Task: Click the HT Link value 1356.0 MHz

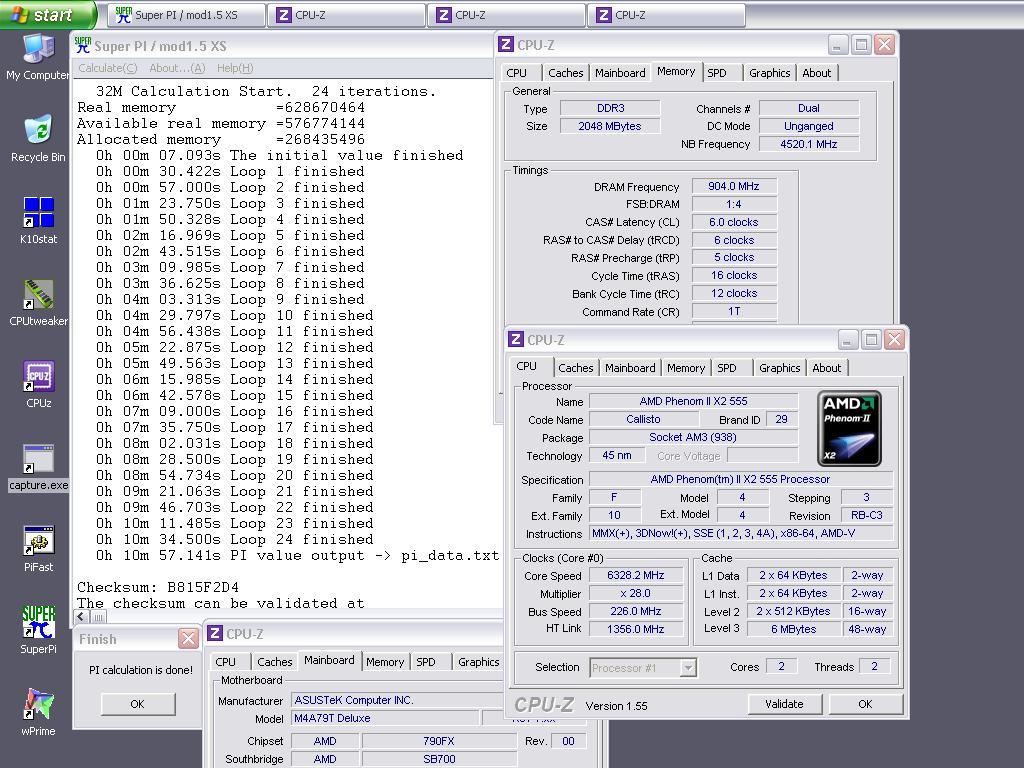Action: (635, 629)
